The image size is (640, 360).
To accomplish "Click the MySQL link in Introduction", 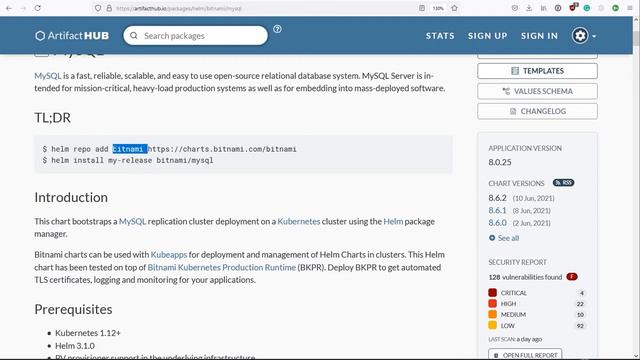I will 132,222.
